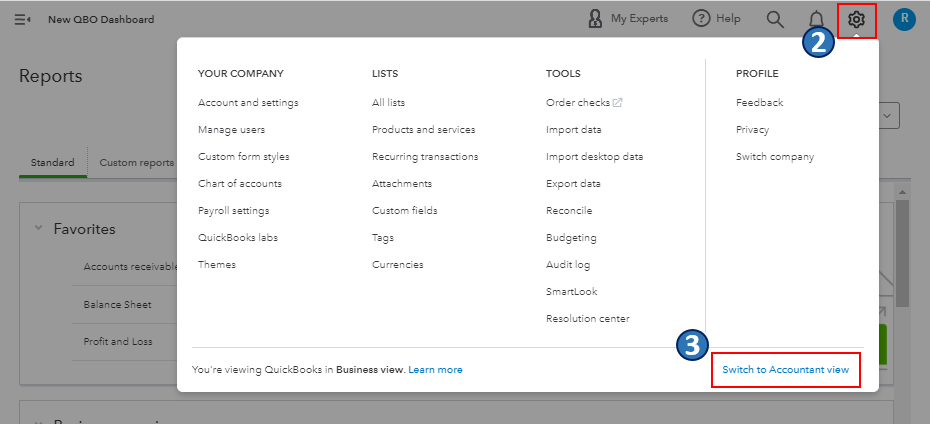The height and width of the screenshot is (424, 930).
Task: Click the Help question mark icon
Action: pos(701,19)
